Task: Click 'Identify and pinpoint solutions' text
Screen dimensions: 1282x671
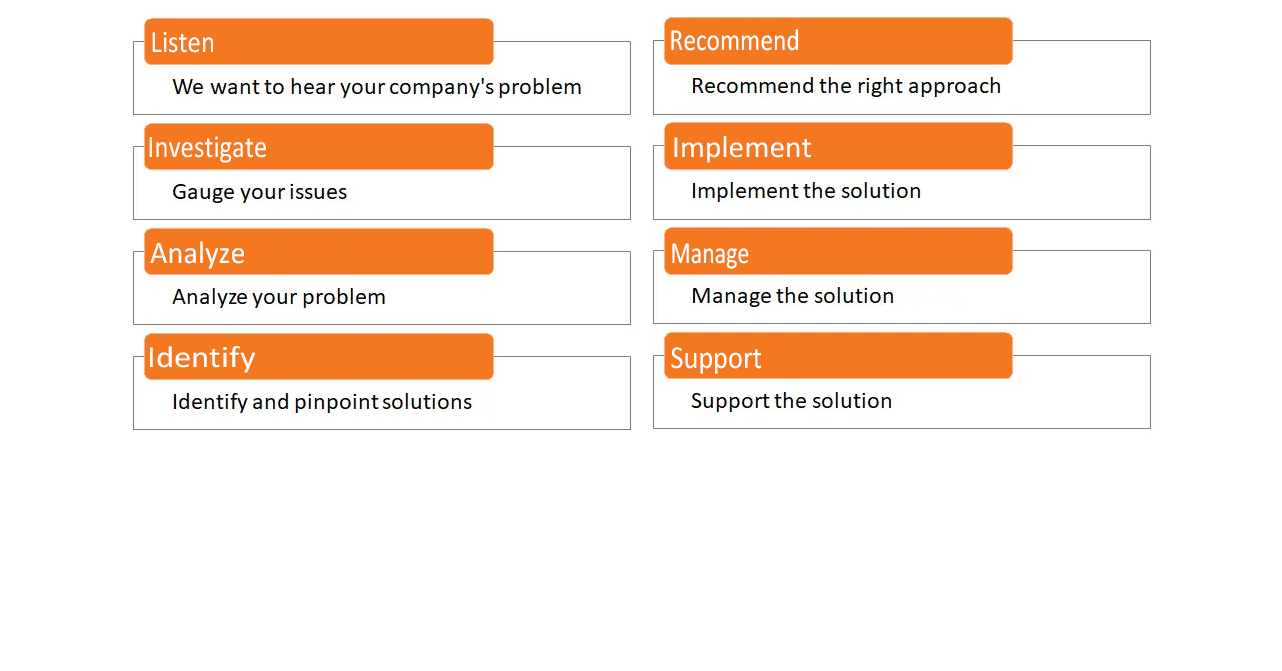Action: click(x=322, y=402)
